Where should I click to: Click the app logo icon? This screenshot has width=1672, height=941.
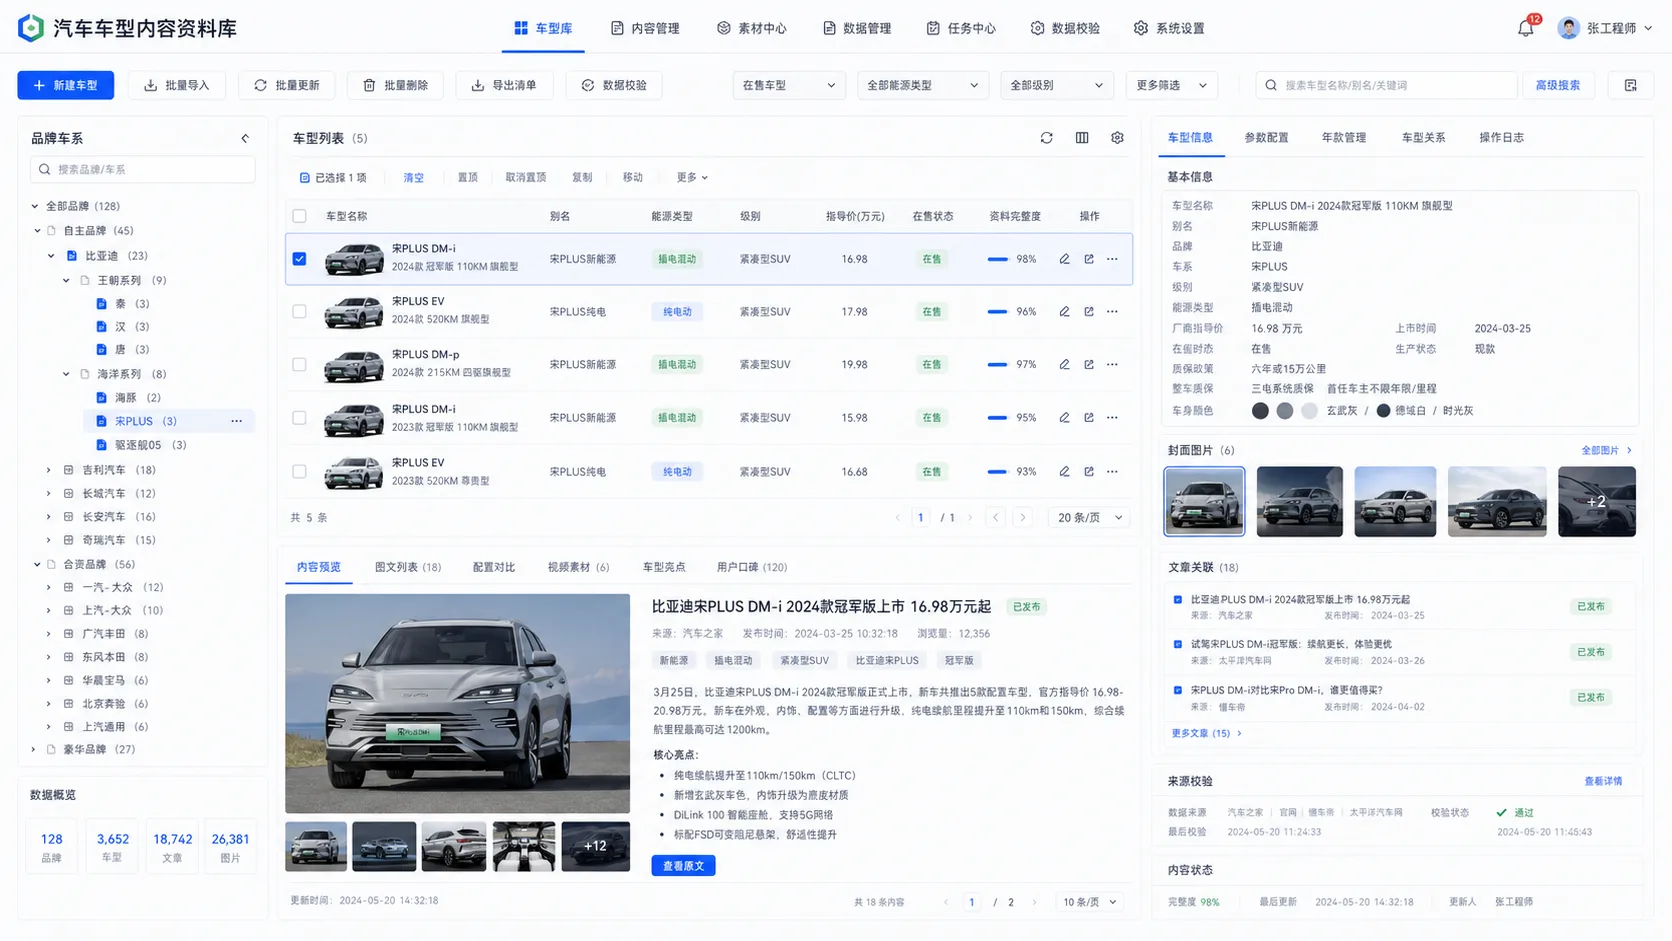coord(31,28)
